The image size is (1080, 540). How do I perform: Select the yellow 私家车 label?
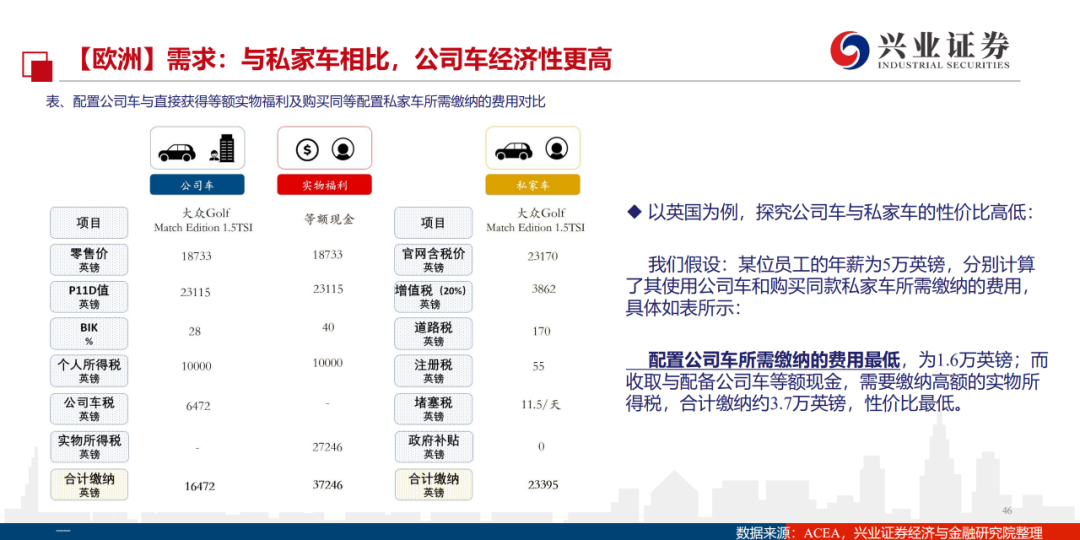[x=532, y=185]
